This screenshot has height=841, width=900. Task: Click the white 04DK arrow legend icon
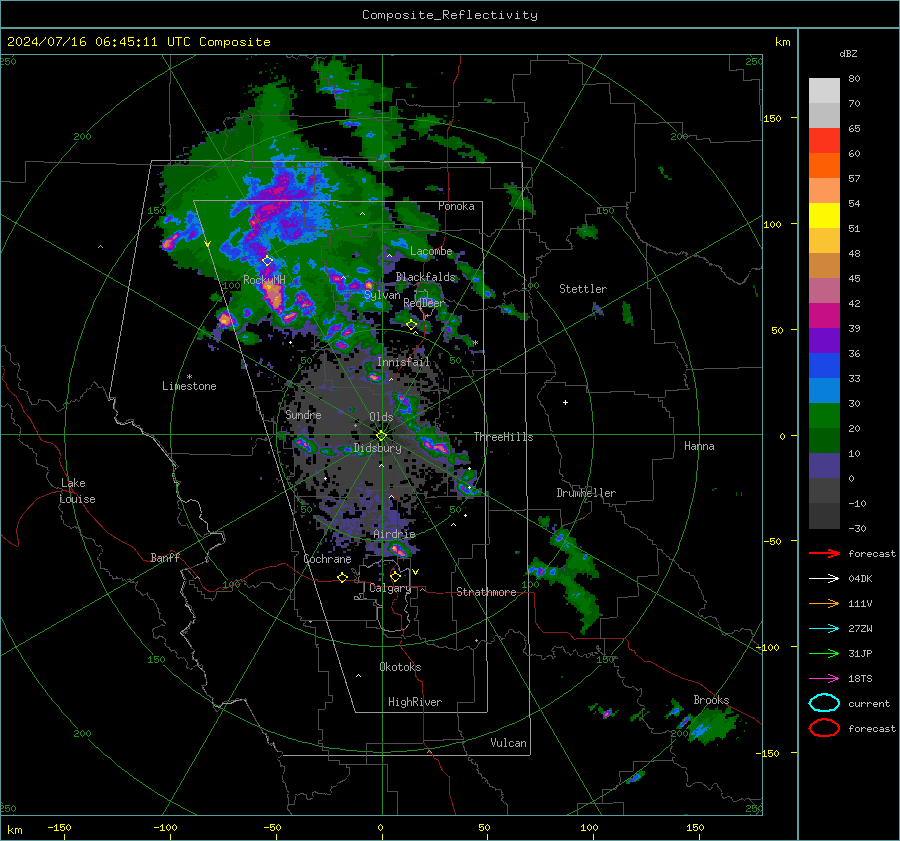point(824,578)
